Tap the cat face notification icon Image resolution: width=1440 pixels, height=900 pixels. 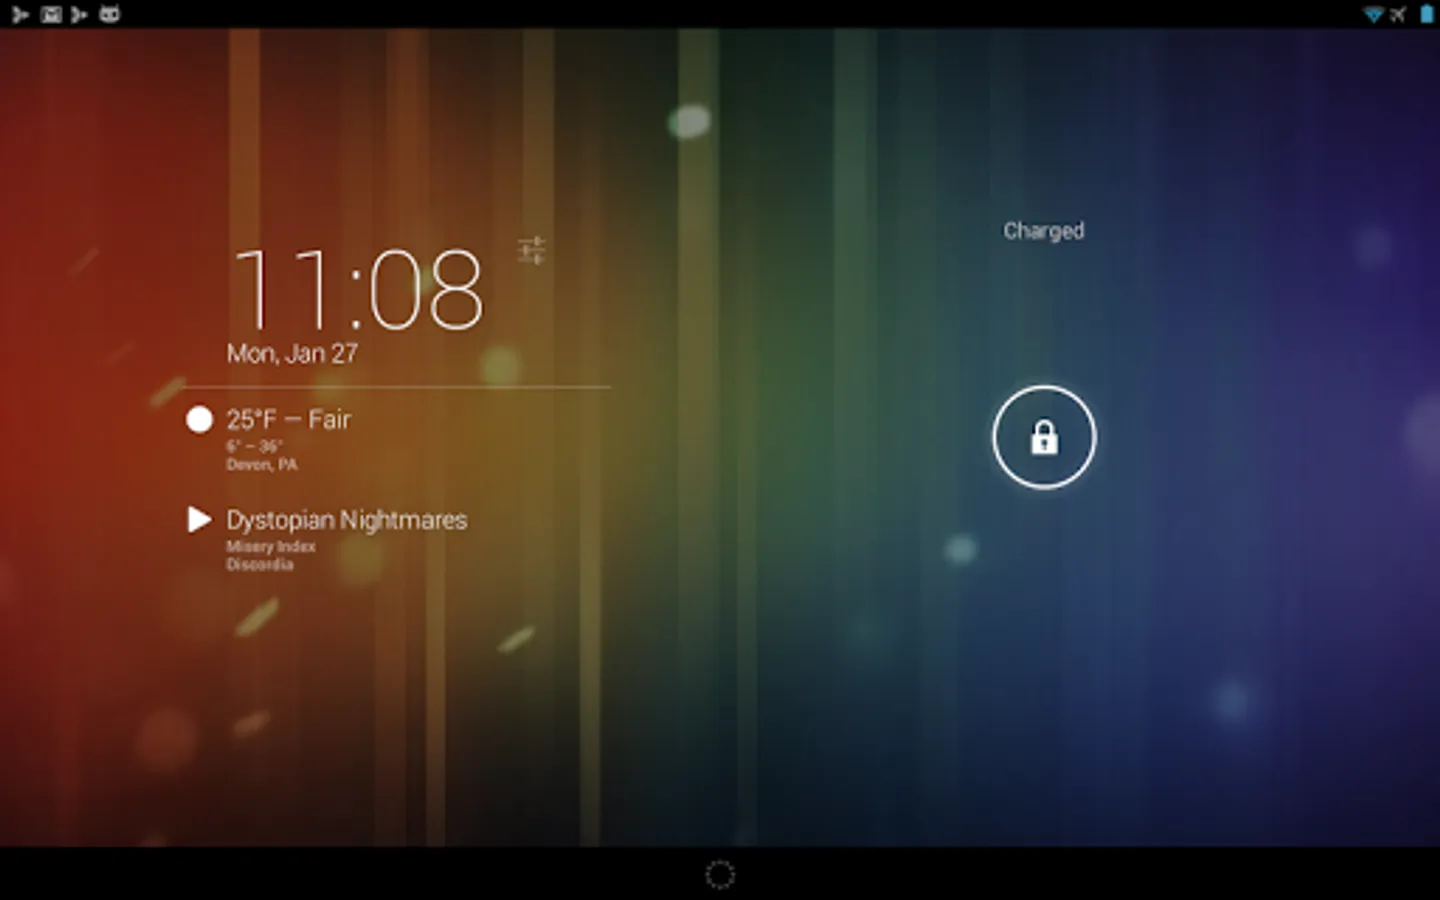click(x=109, y=14)
